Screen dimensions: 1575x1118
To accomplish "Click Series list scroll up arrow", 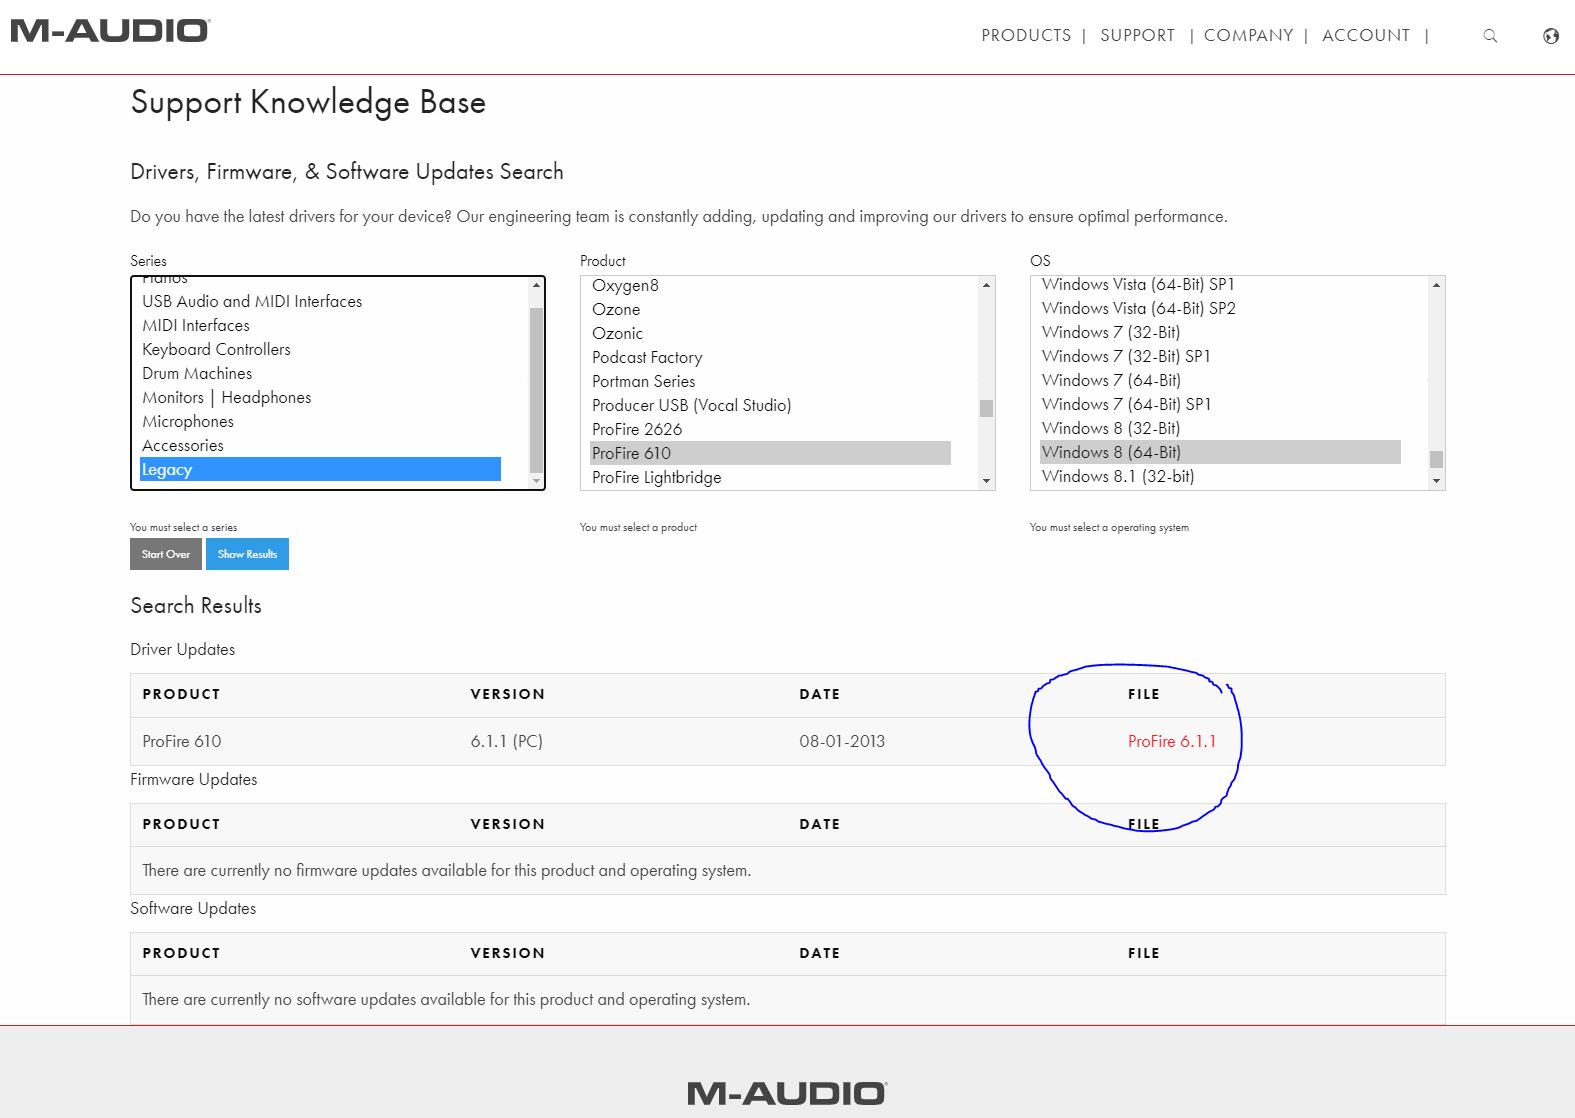I will (537, 286).
